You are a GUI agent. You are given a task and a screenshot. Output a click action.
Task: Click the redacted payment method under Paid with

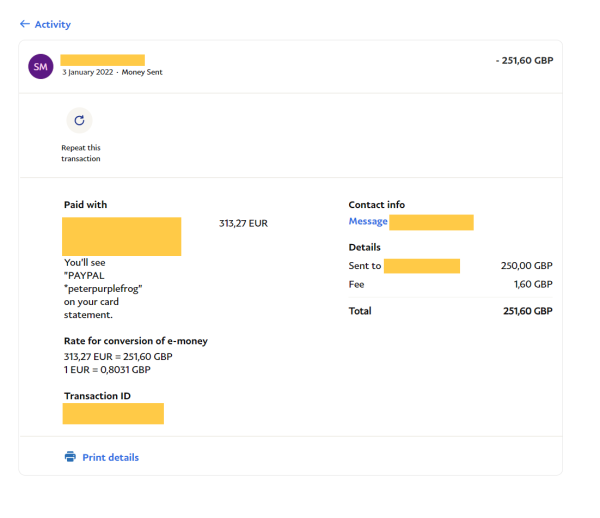(121, 236)
